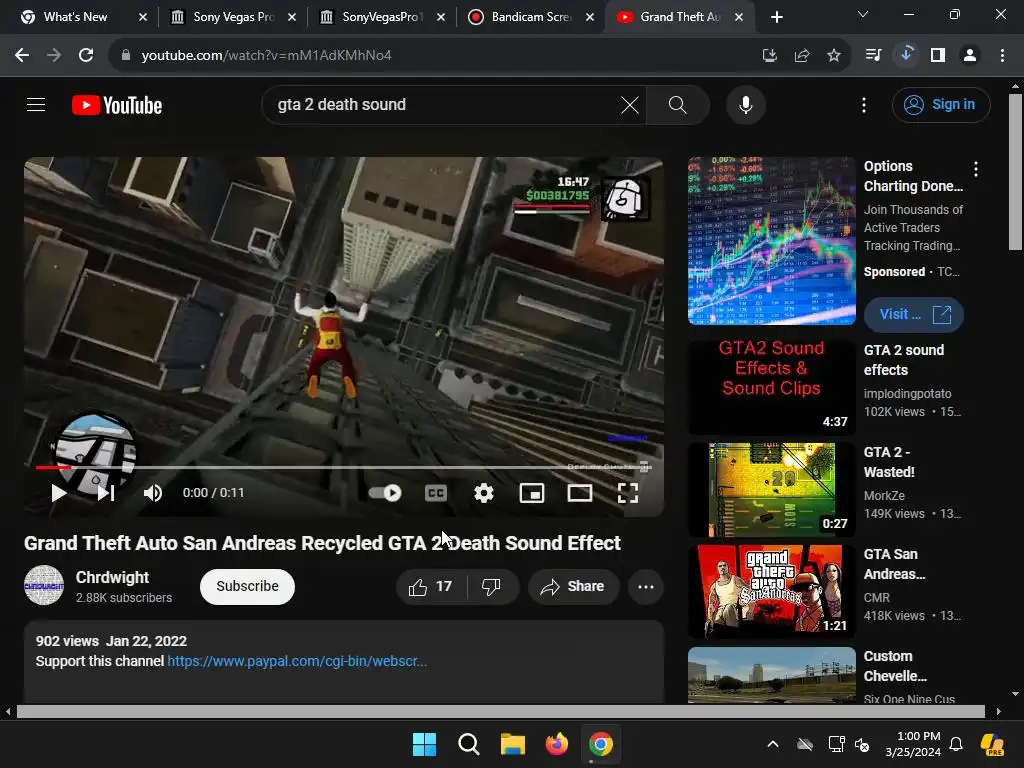Click the vertical page scrollbar
This screenshot has width=1024, height=768.
[1015, 172]
